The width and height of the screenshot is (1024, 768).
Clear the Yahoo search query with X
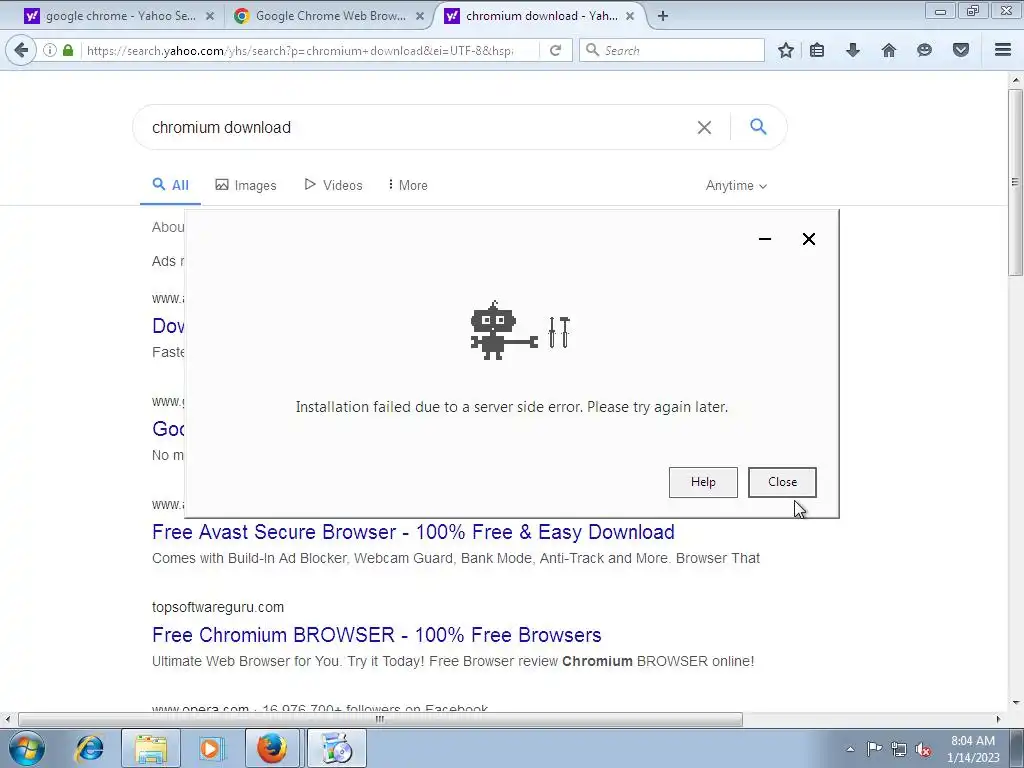click(704, 127)
